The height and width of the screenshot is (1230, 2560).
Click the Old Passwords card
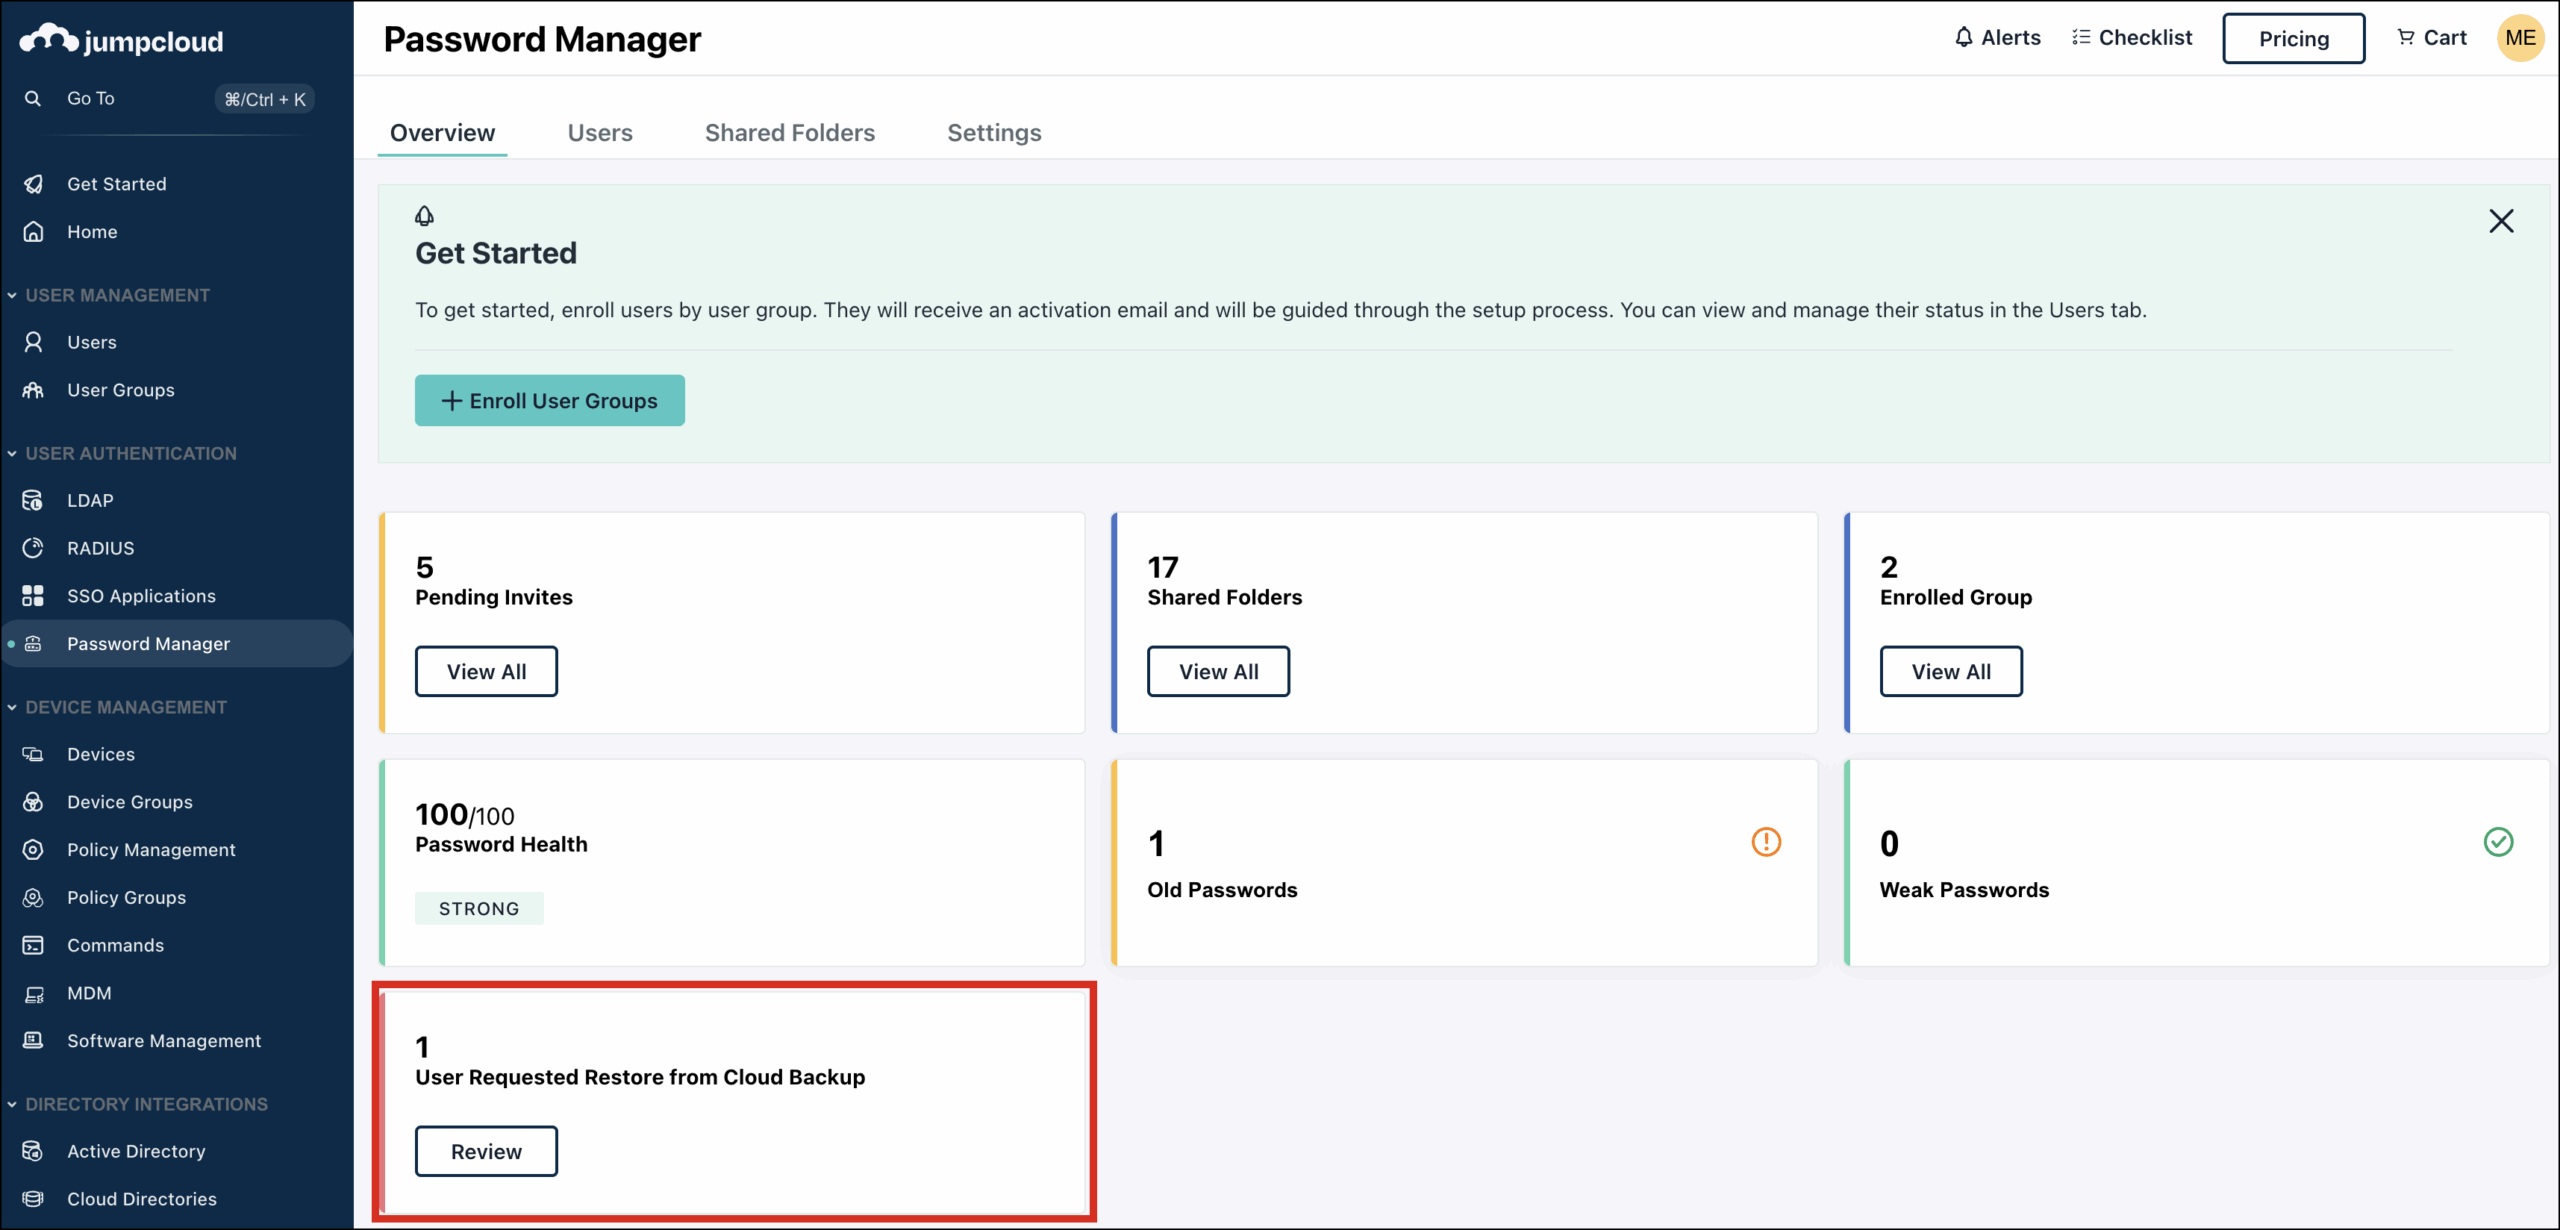1465,863
